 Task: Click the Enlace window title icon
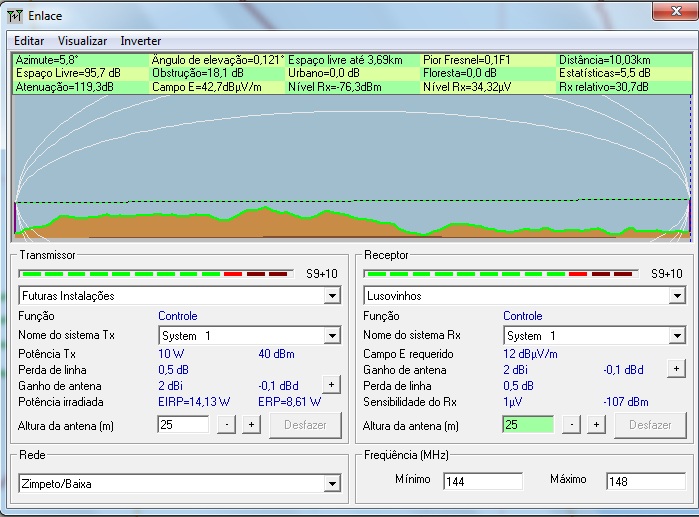[15, 15]
